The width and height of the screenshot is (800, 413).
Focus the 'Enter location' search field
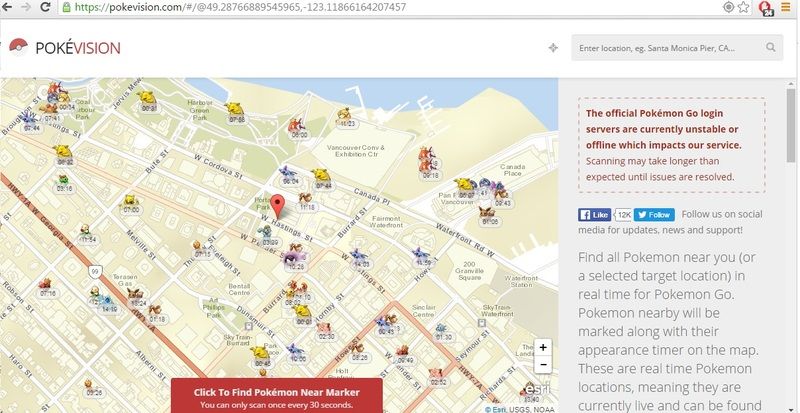(677, 48)
